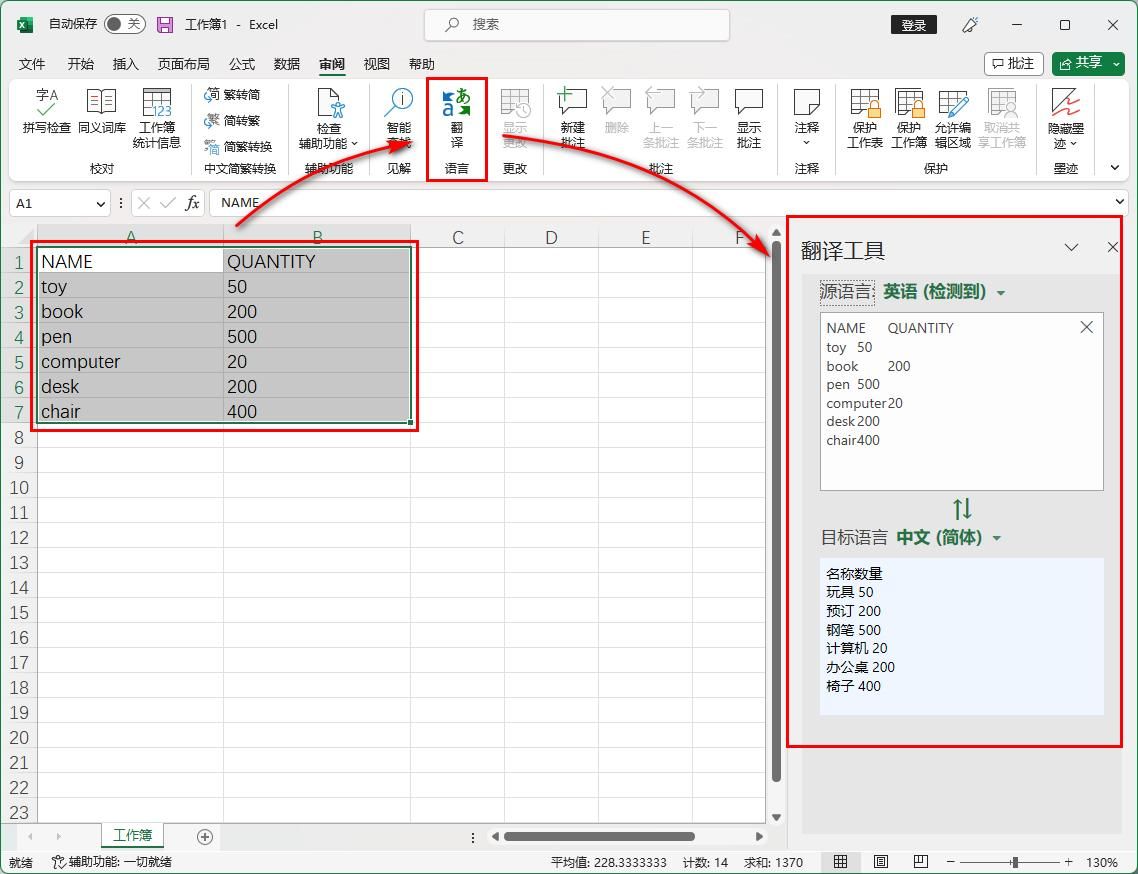1138x874 pixels.
Task: Click 保护工作表 to protect the sheet
Action: coord(864,117)
